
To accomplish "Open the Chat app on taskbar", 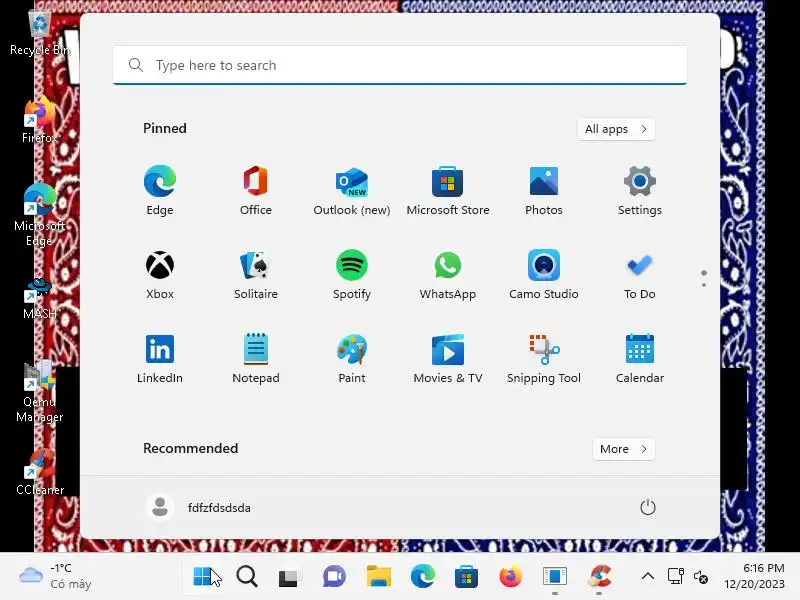I will pyautogui.click(x=334, y=577).
